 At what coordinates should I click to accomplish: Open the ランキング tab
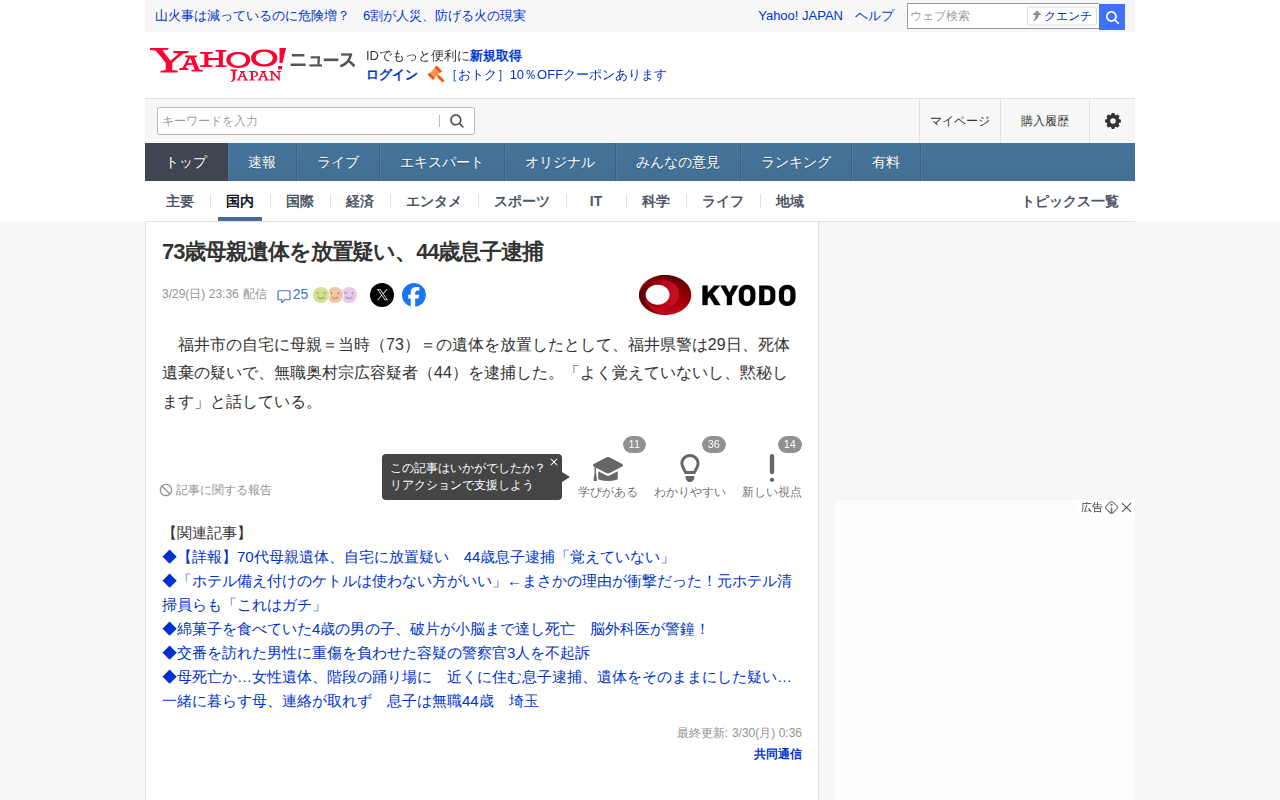tap(796, 162)
